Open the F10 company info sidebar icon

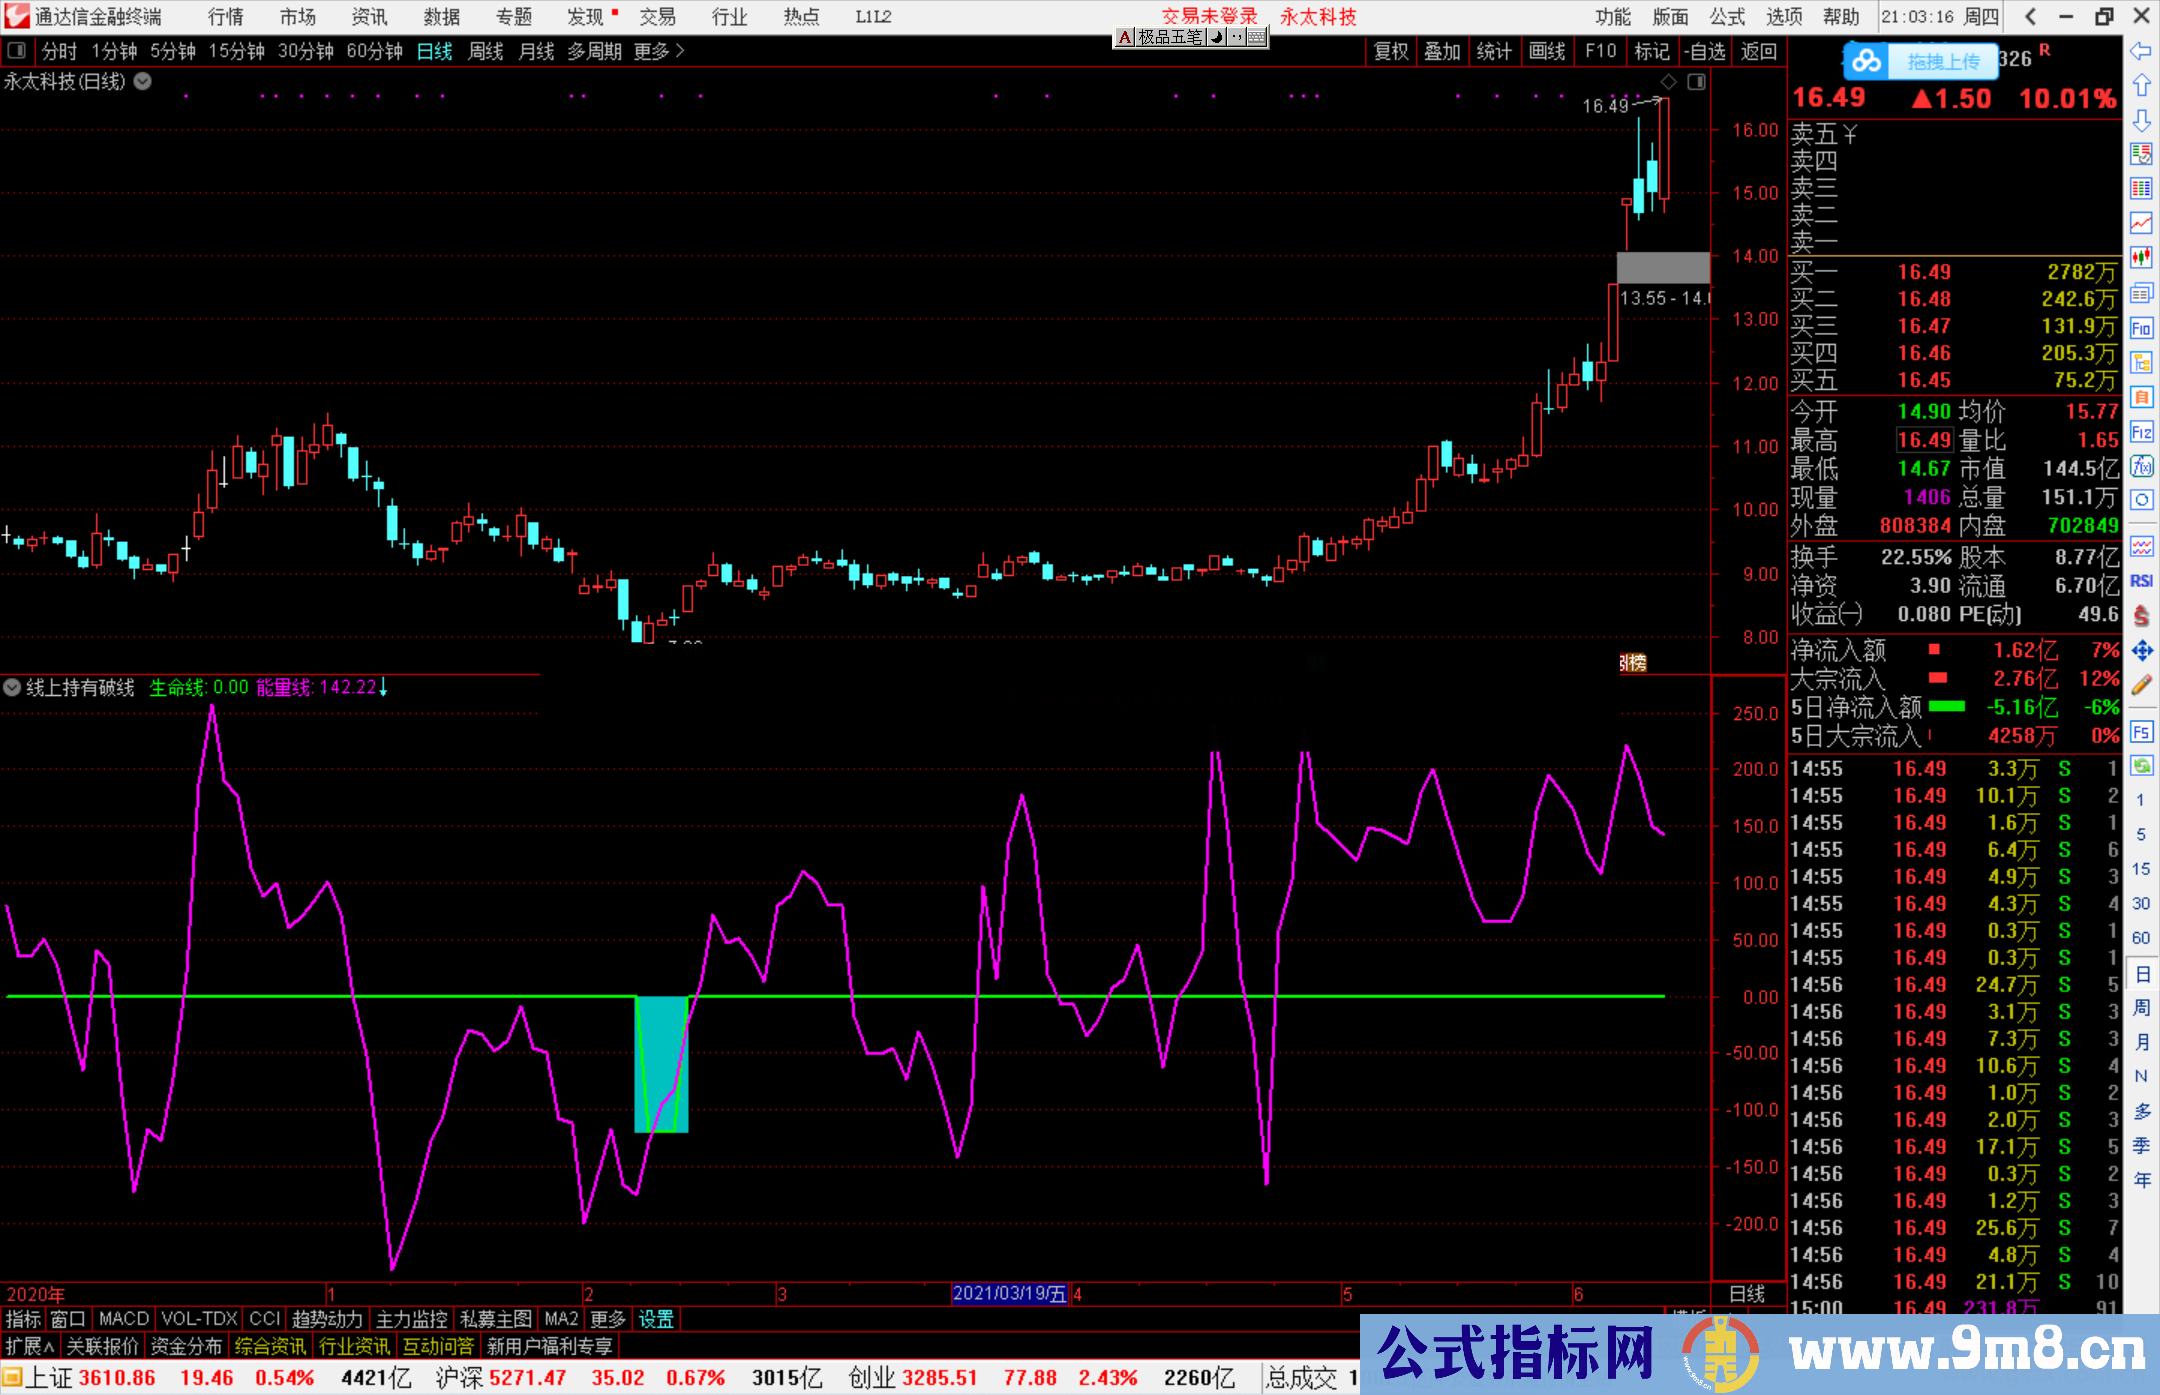(2141, 328)
